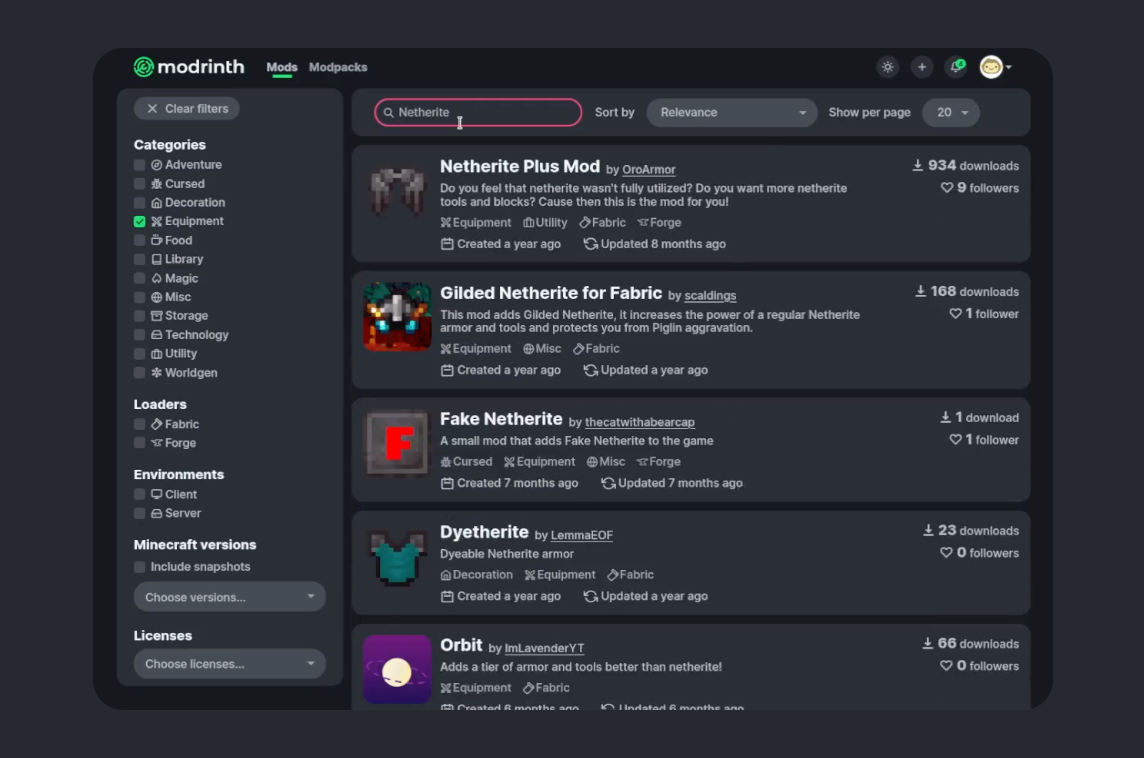Open the Fake Netherite title link

coord(501,419)
